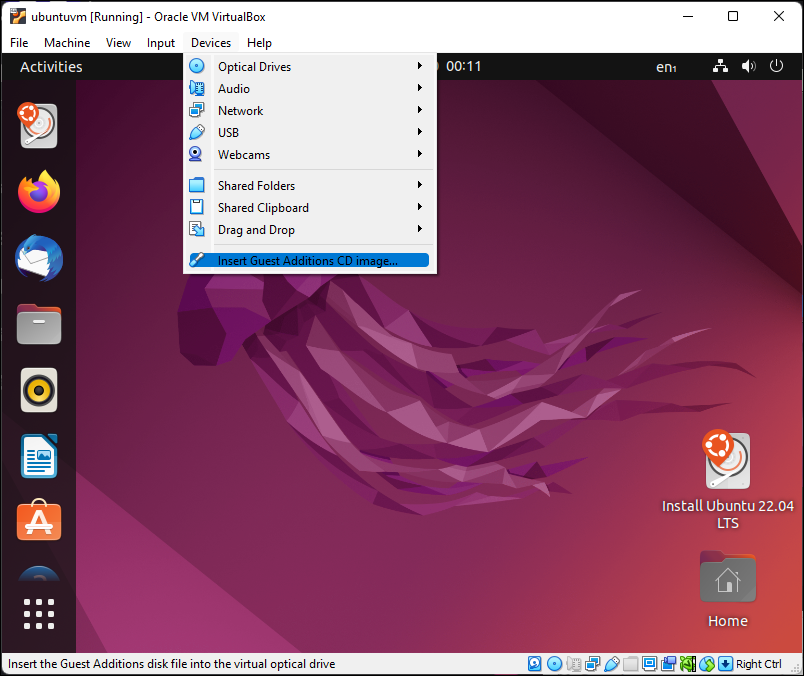Select Insert Guest Additions CD image
This screenshot has height=676, width=804.
(308, 261)
